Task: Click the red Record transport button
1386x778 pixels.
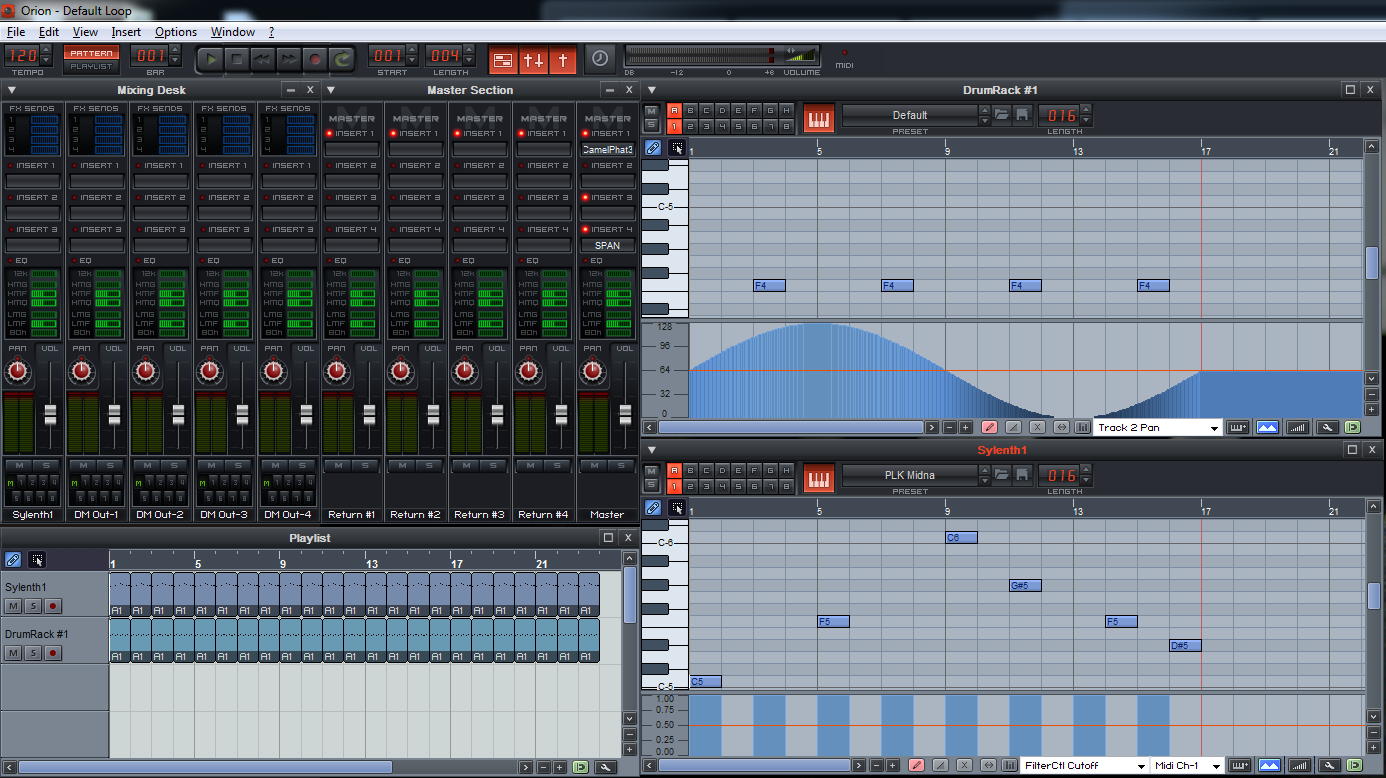Action: click(315, 59)
